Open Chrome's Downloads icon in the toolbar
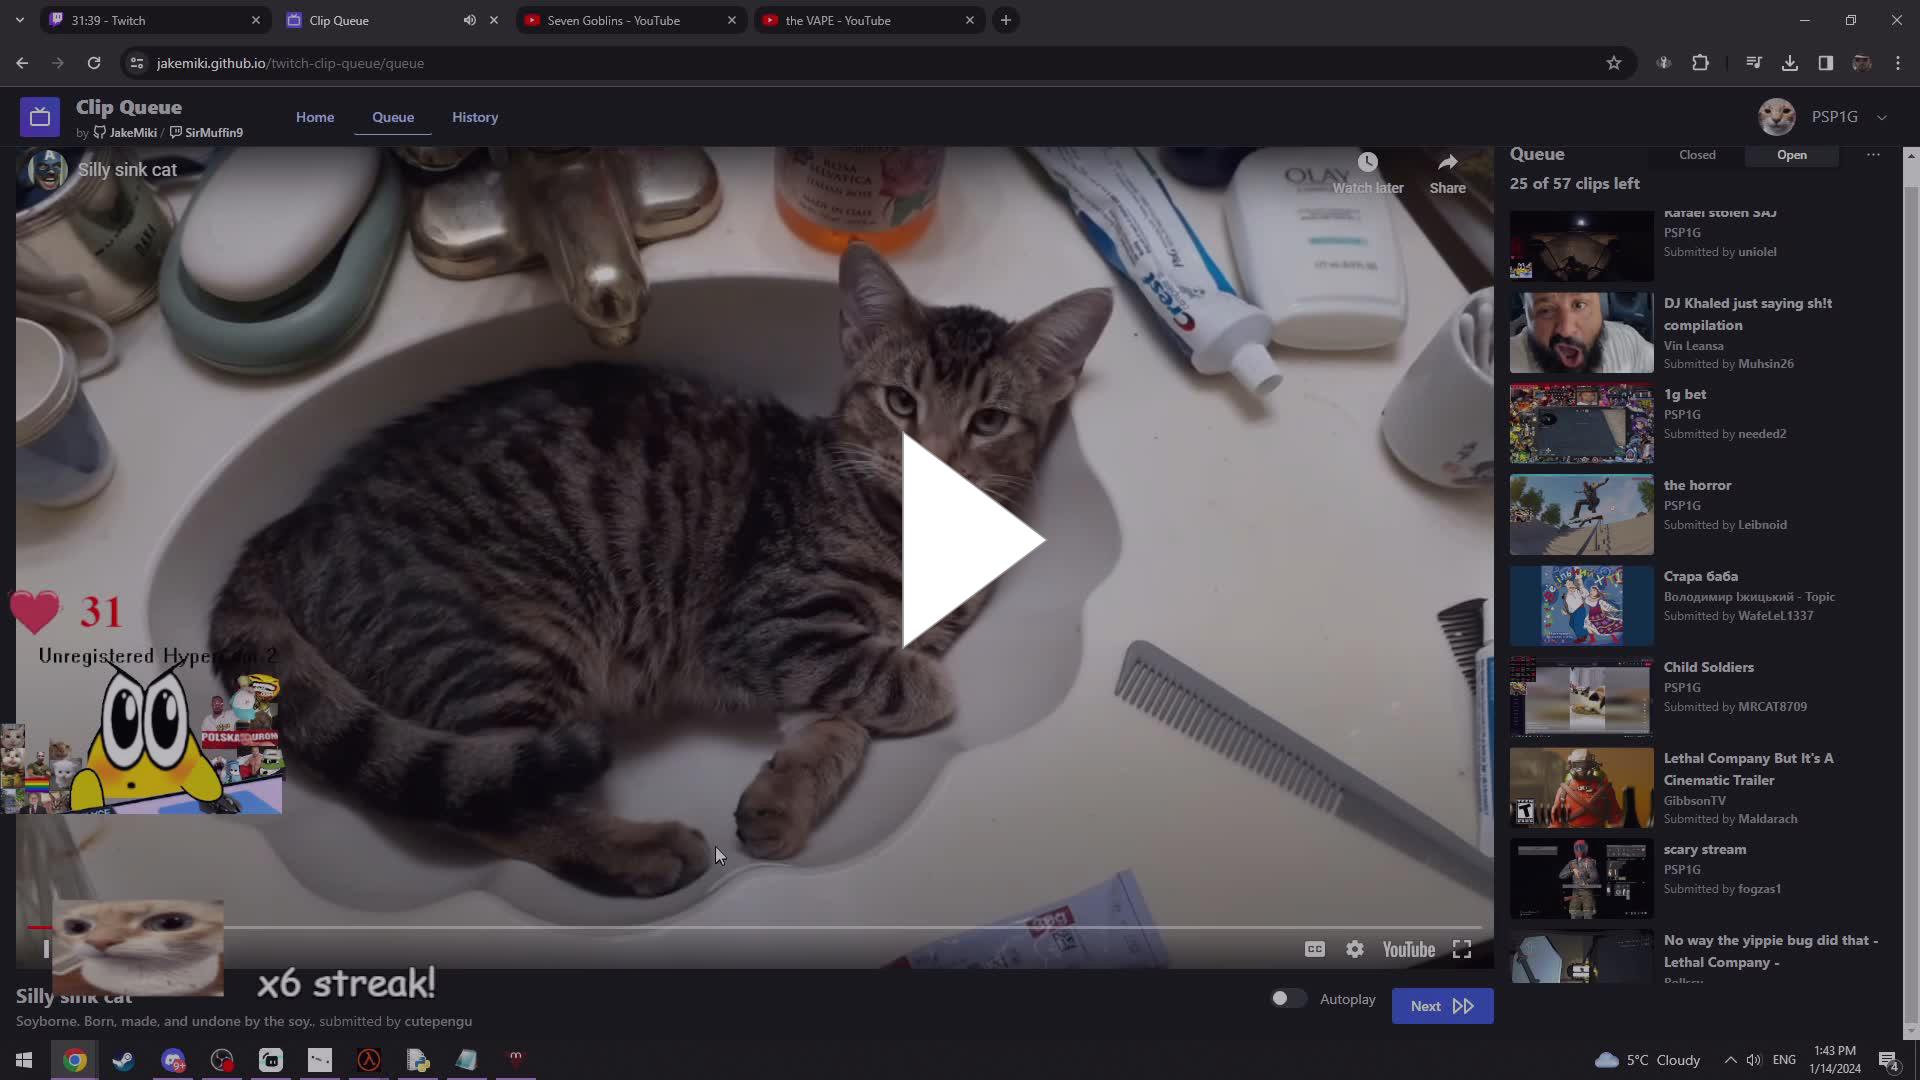 tap(1789, 62)
